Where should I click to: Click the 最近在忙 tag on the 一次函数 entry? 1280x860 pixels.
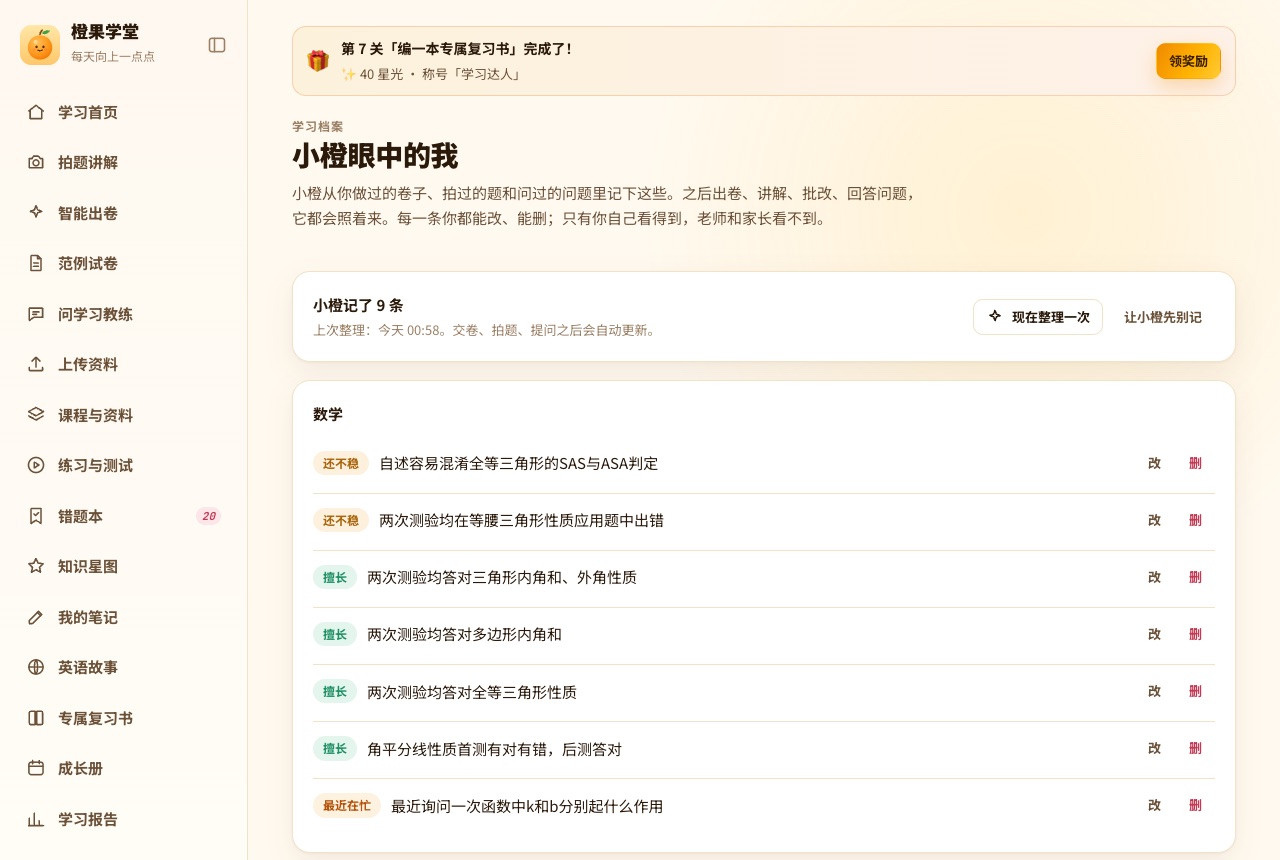[x=347, y=805]
